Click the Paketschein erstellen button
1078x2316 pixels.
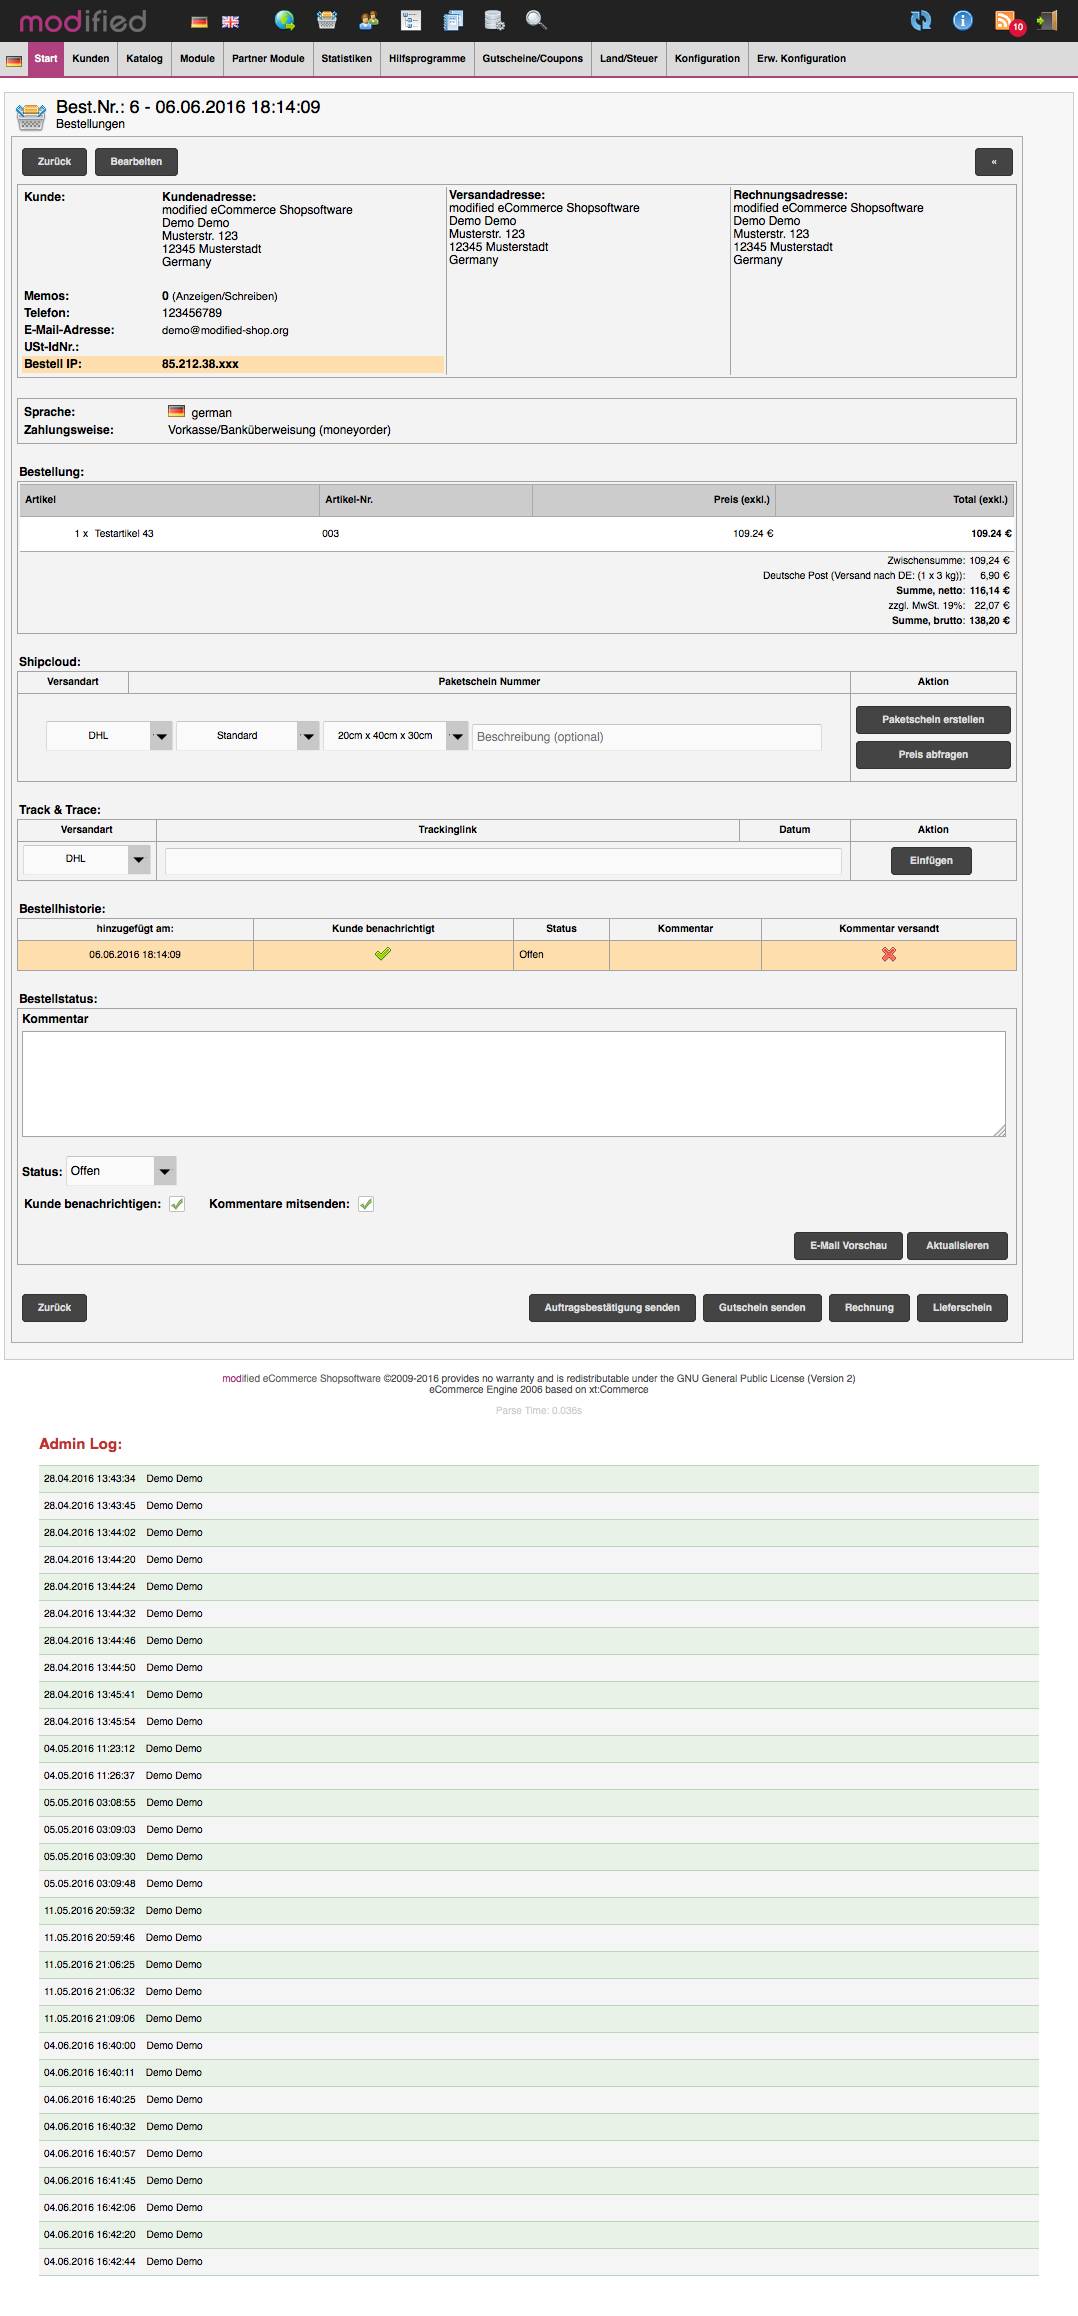tap(933, 720)
